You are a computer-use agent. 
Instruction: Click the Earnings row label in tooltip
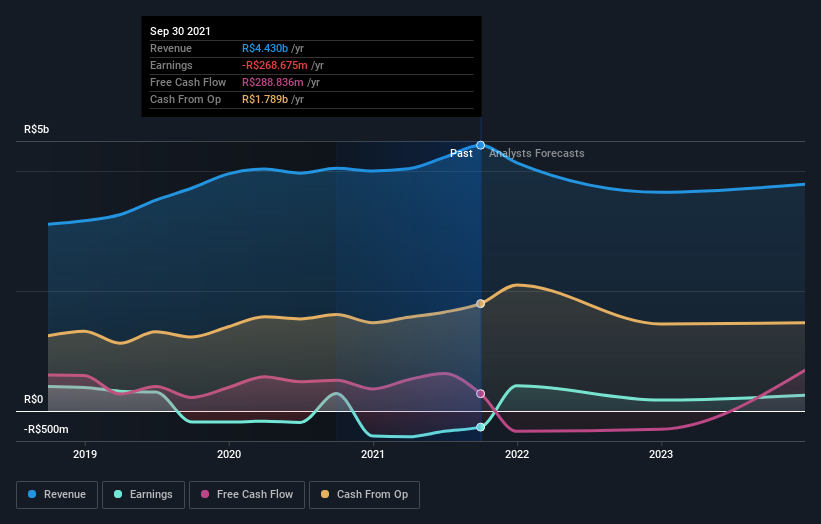tap(171, 65)
